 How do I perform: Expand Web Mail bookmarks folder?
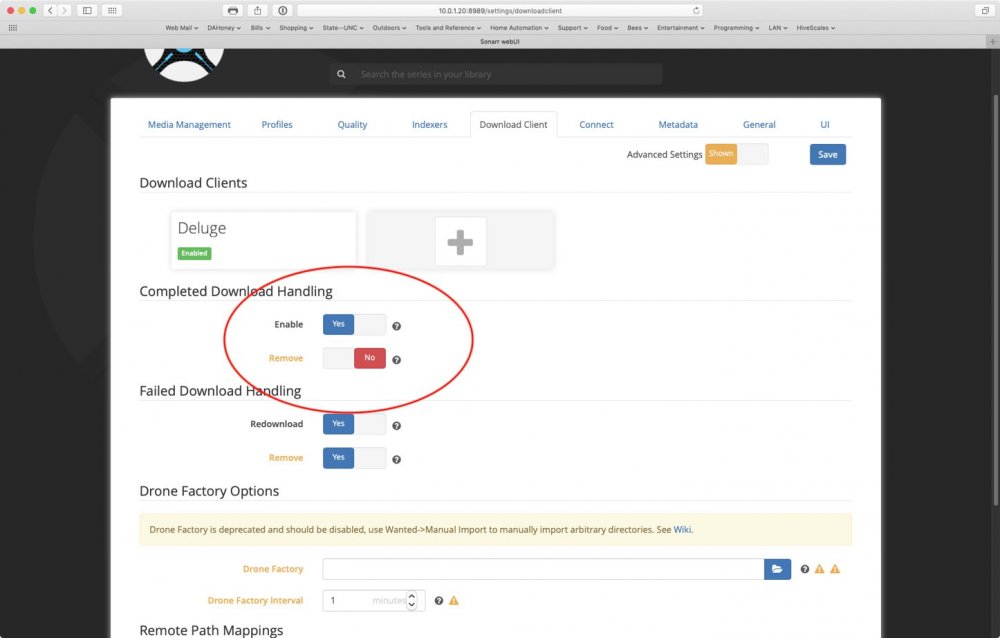(182, 28)
